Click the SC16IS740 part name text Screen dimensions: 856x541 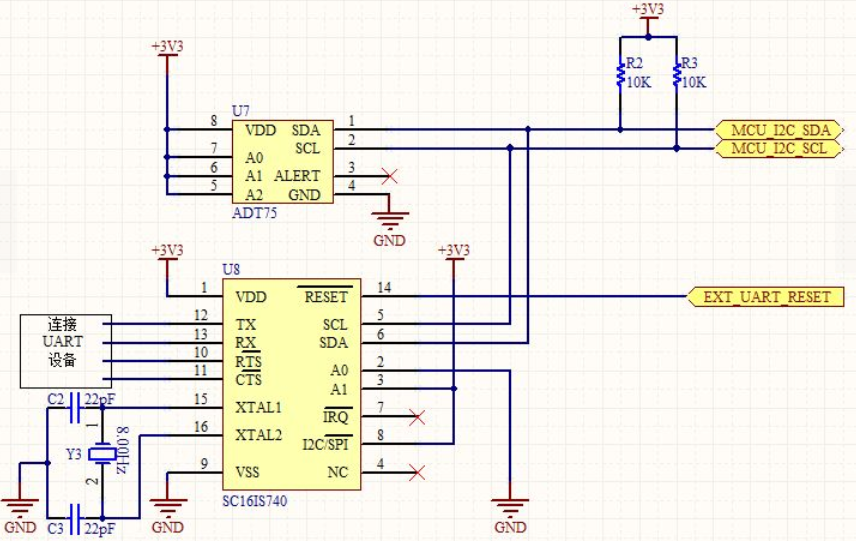point(254,501)
